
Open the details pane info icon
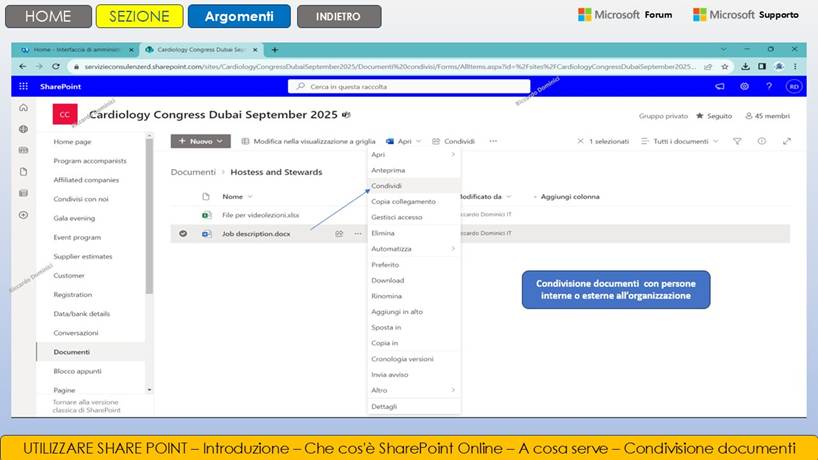pos(762,141)
